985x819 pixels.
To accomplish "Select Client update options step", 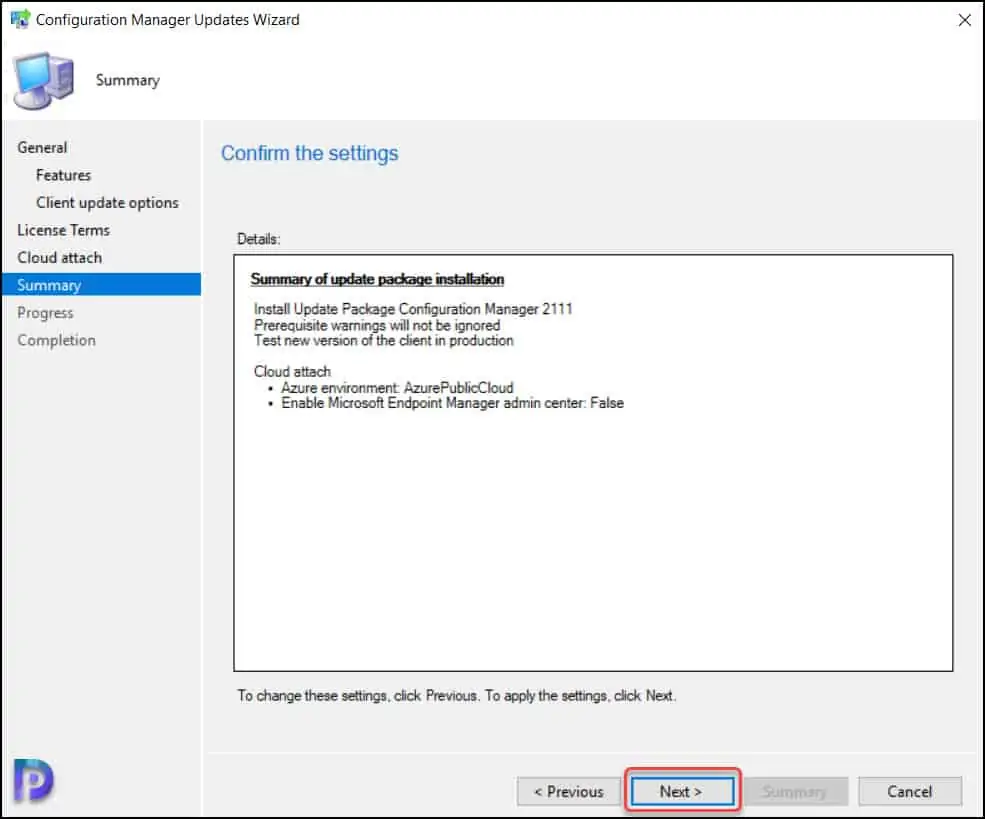I will click(x=107, y=203).
